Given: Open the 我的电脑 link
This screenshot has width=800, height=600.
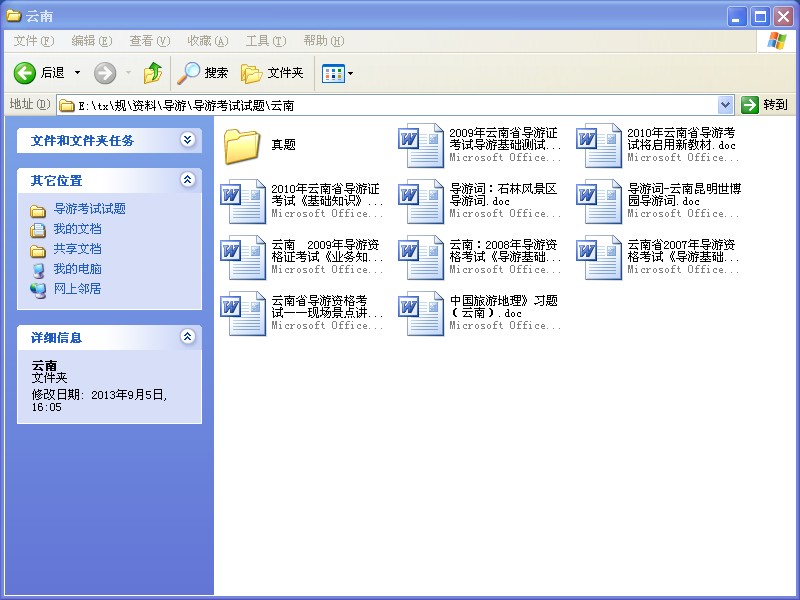Looking at the screenshot, I should (78, 268).
